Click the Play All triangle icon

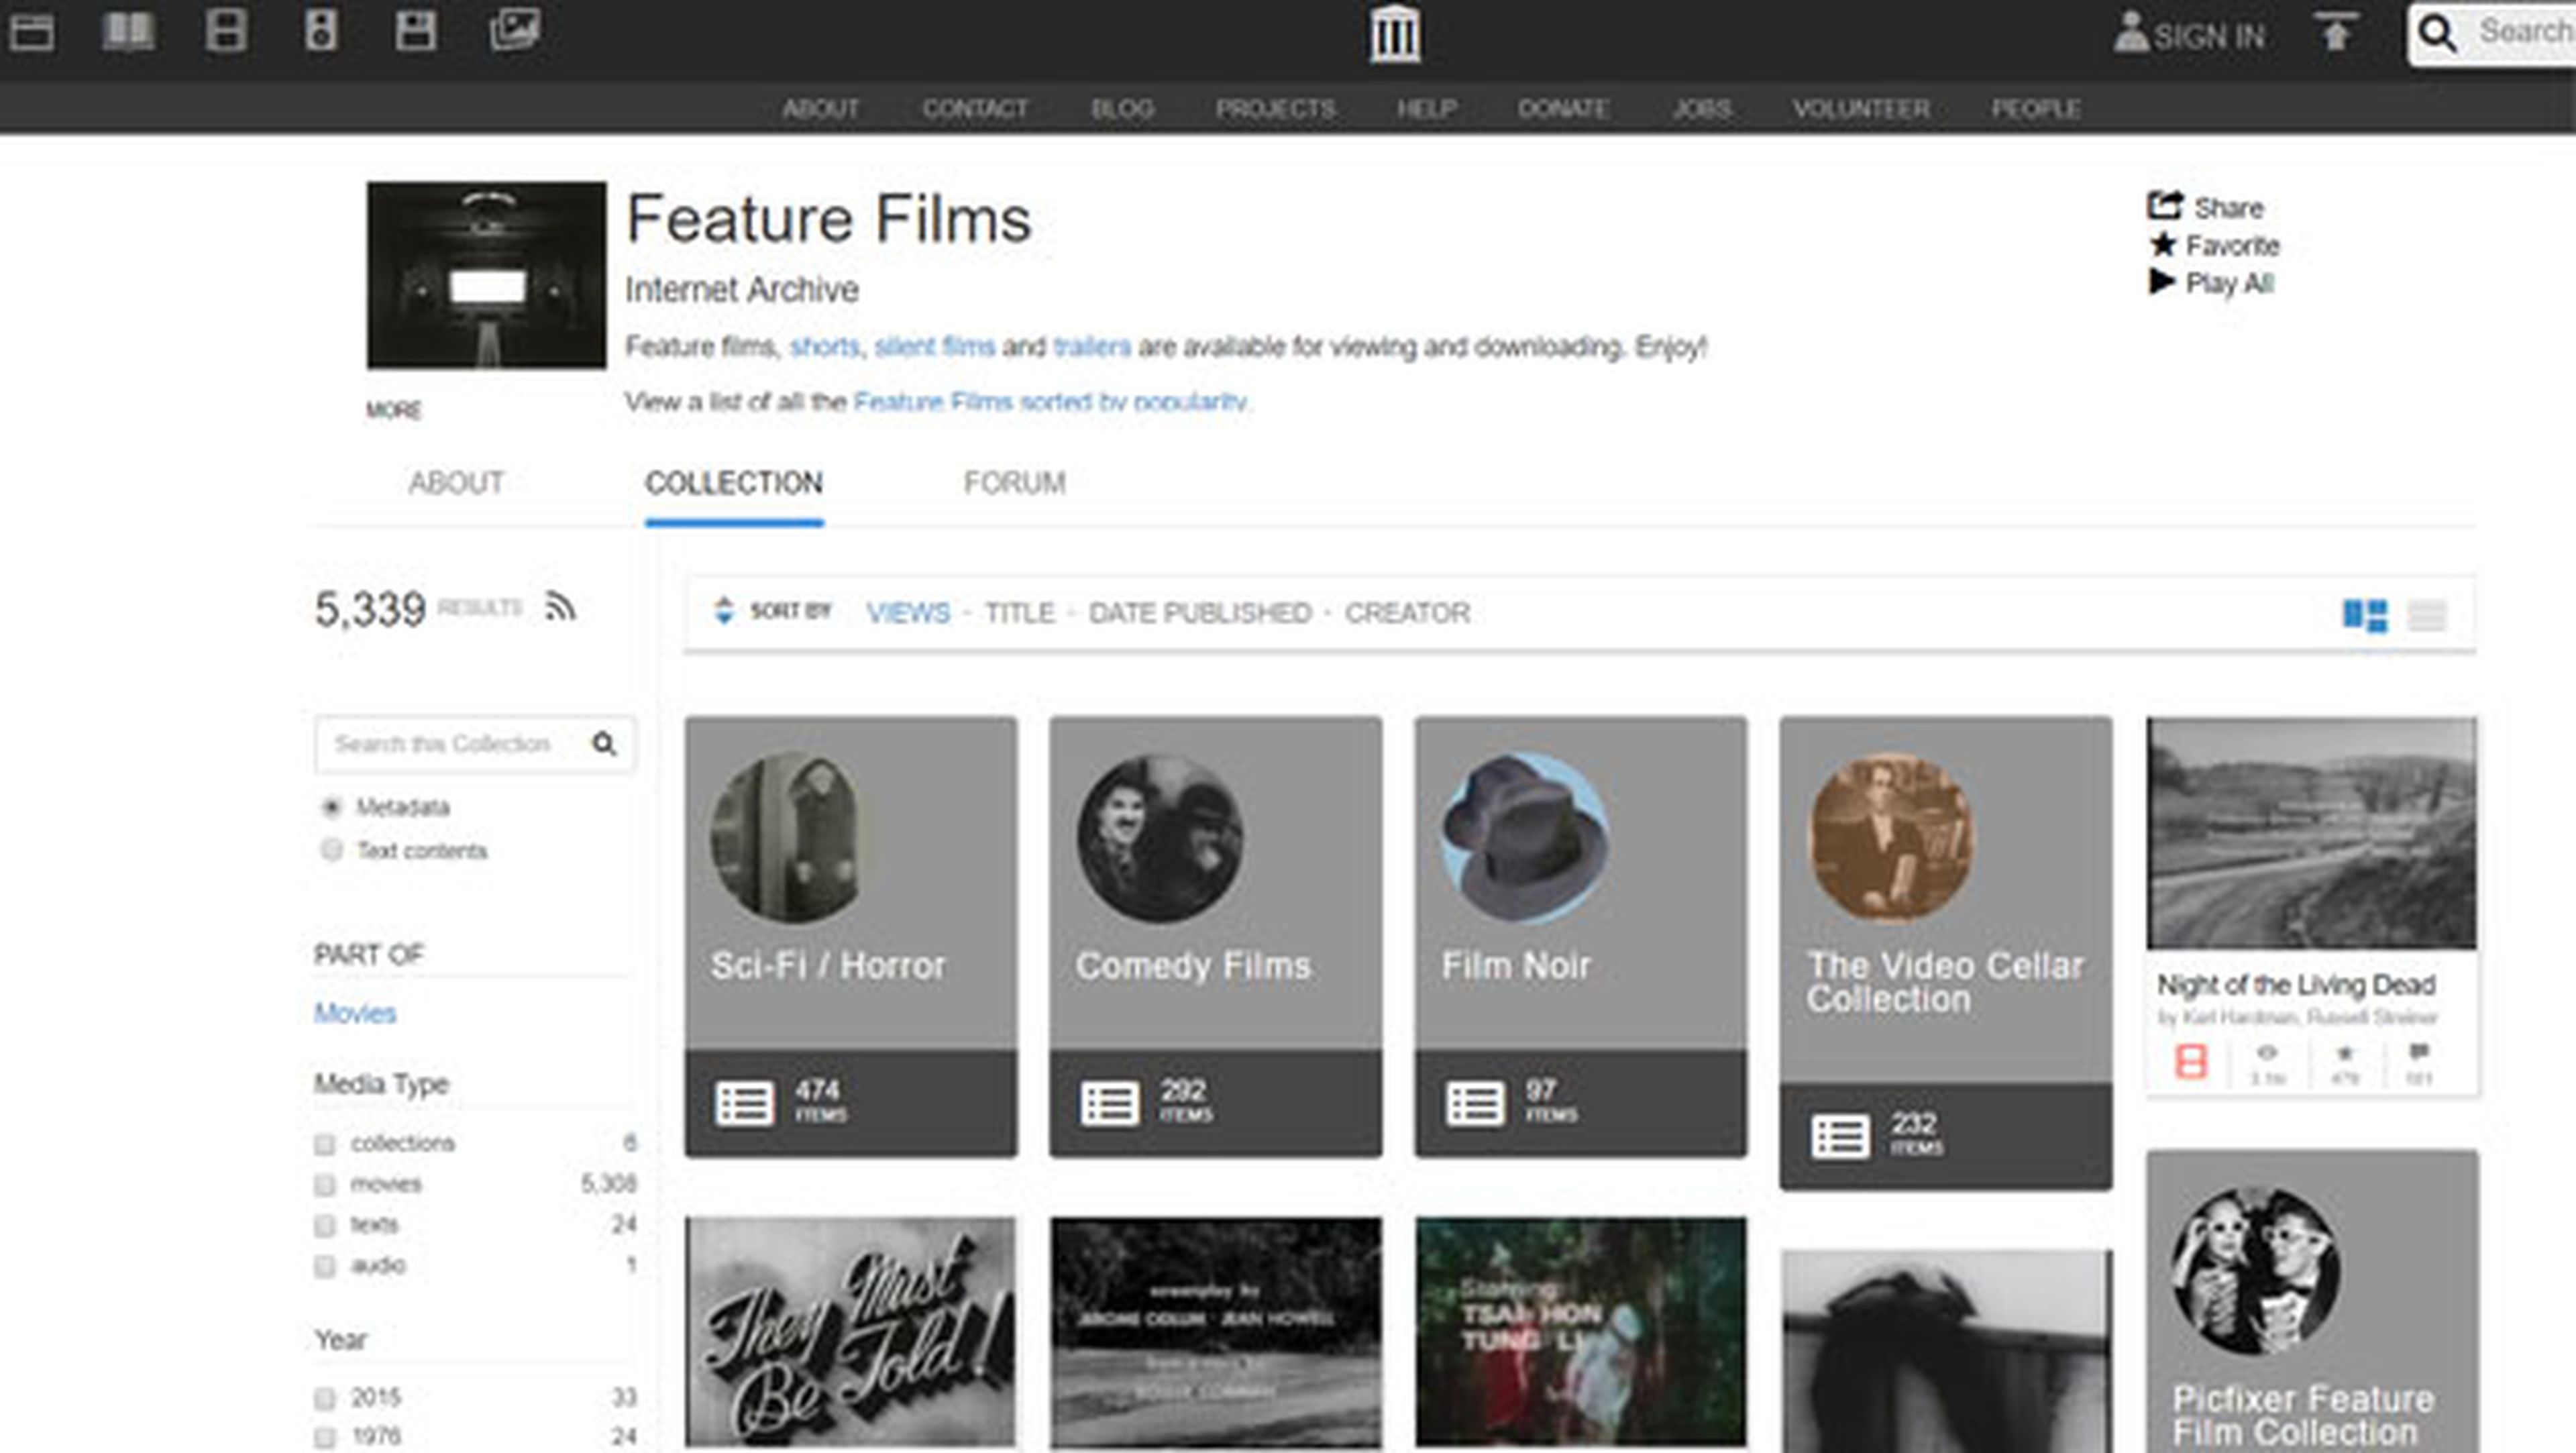pos(2161,283)
